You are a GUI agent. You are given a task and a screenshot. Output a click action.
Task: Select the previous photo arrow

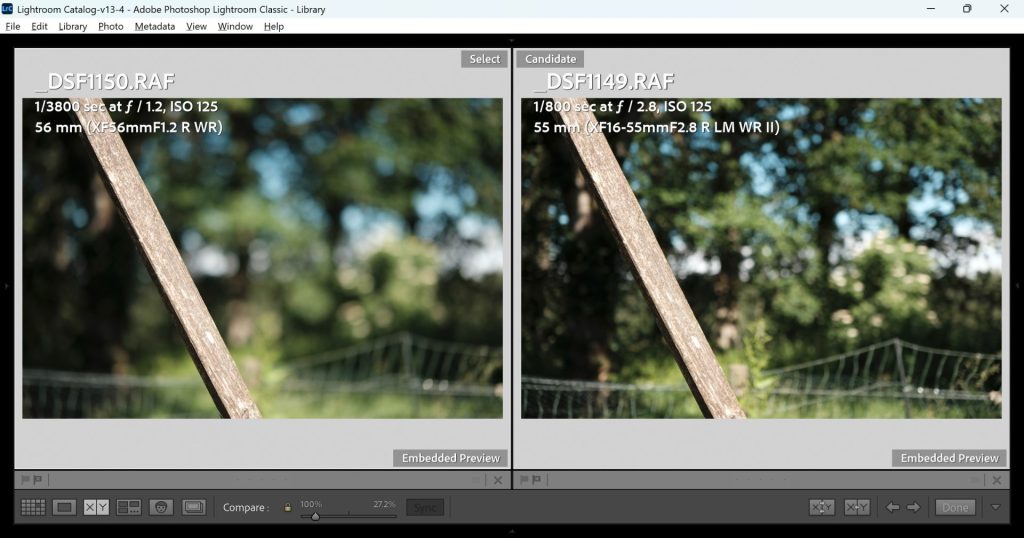[x=893, y=507]
